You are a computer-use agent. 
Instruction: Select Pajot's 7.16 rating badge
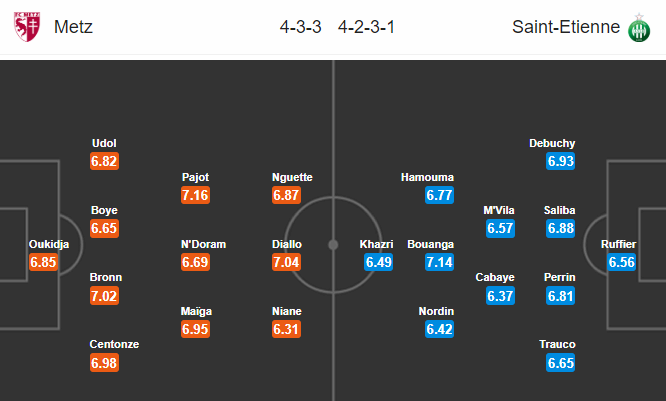click(x=195, y=195)
